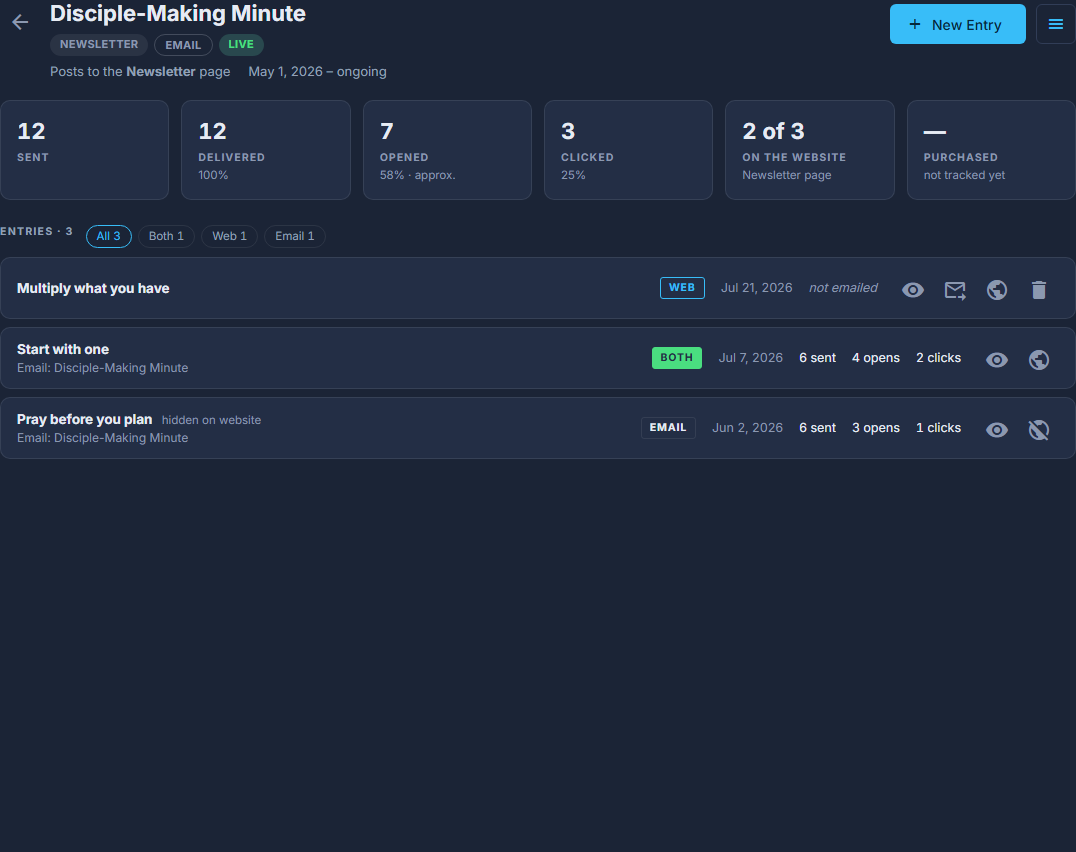1076x852 pixels.
Task: Open the 'Start with one' entry title
Action: click(x=63, y=349)
